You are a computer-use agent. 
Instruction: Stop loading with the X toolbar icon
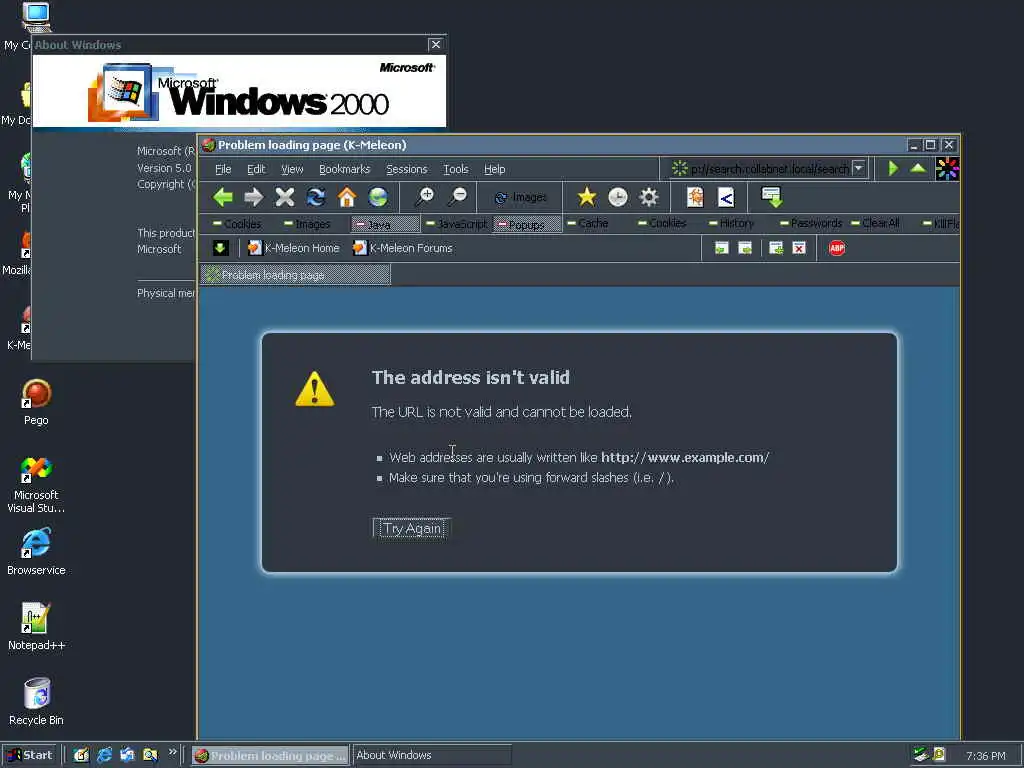pos(285,197)
